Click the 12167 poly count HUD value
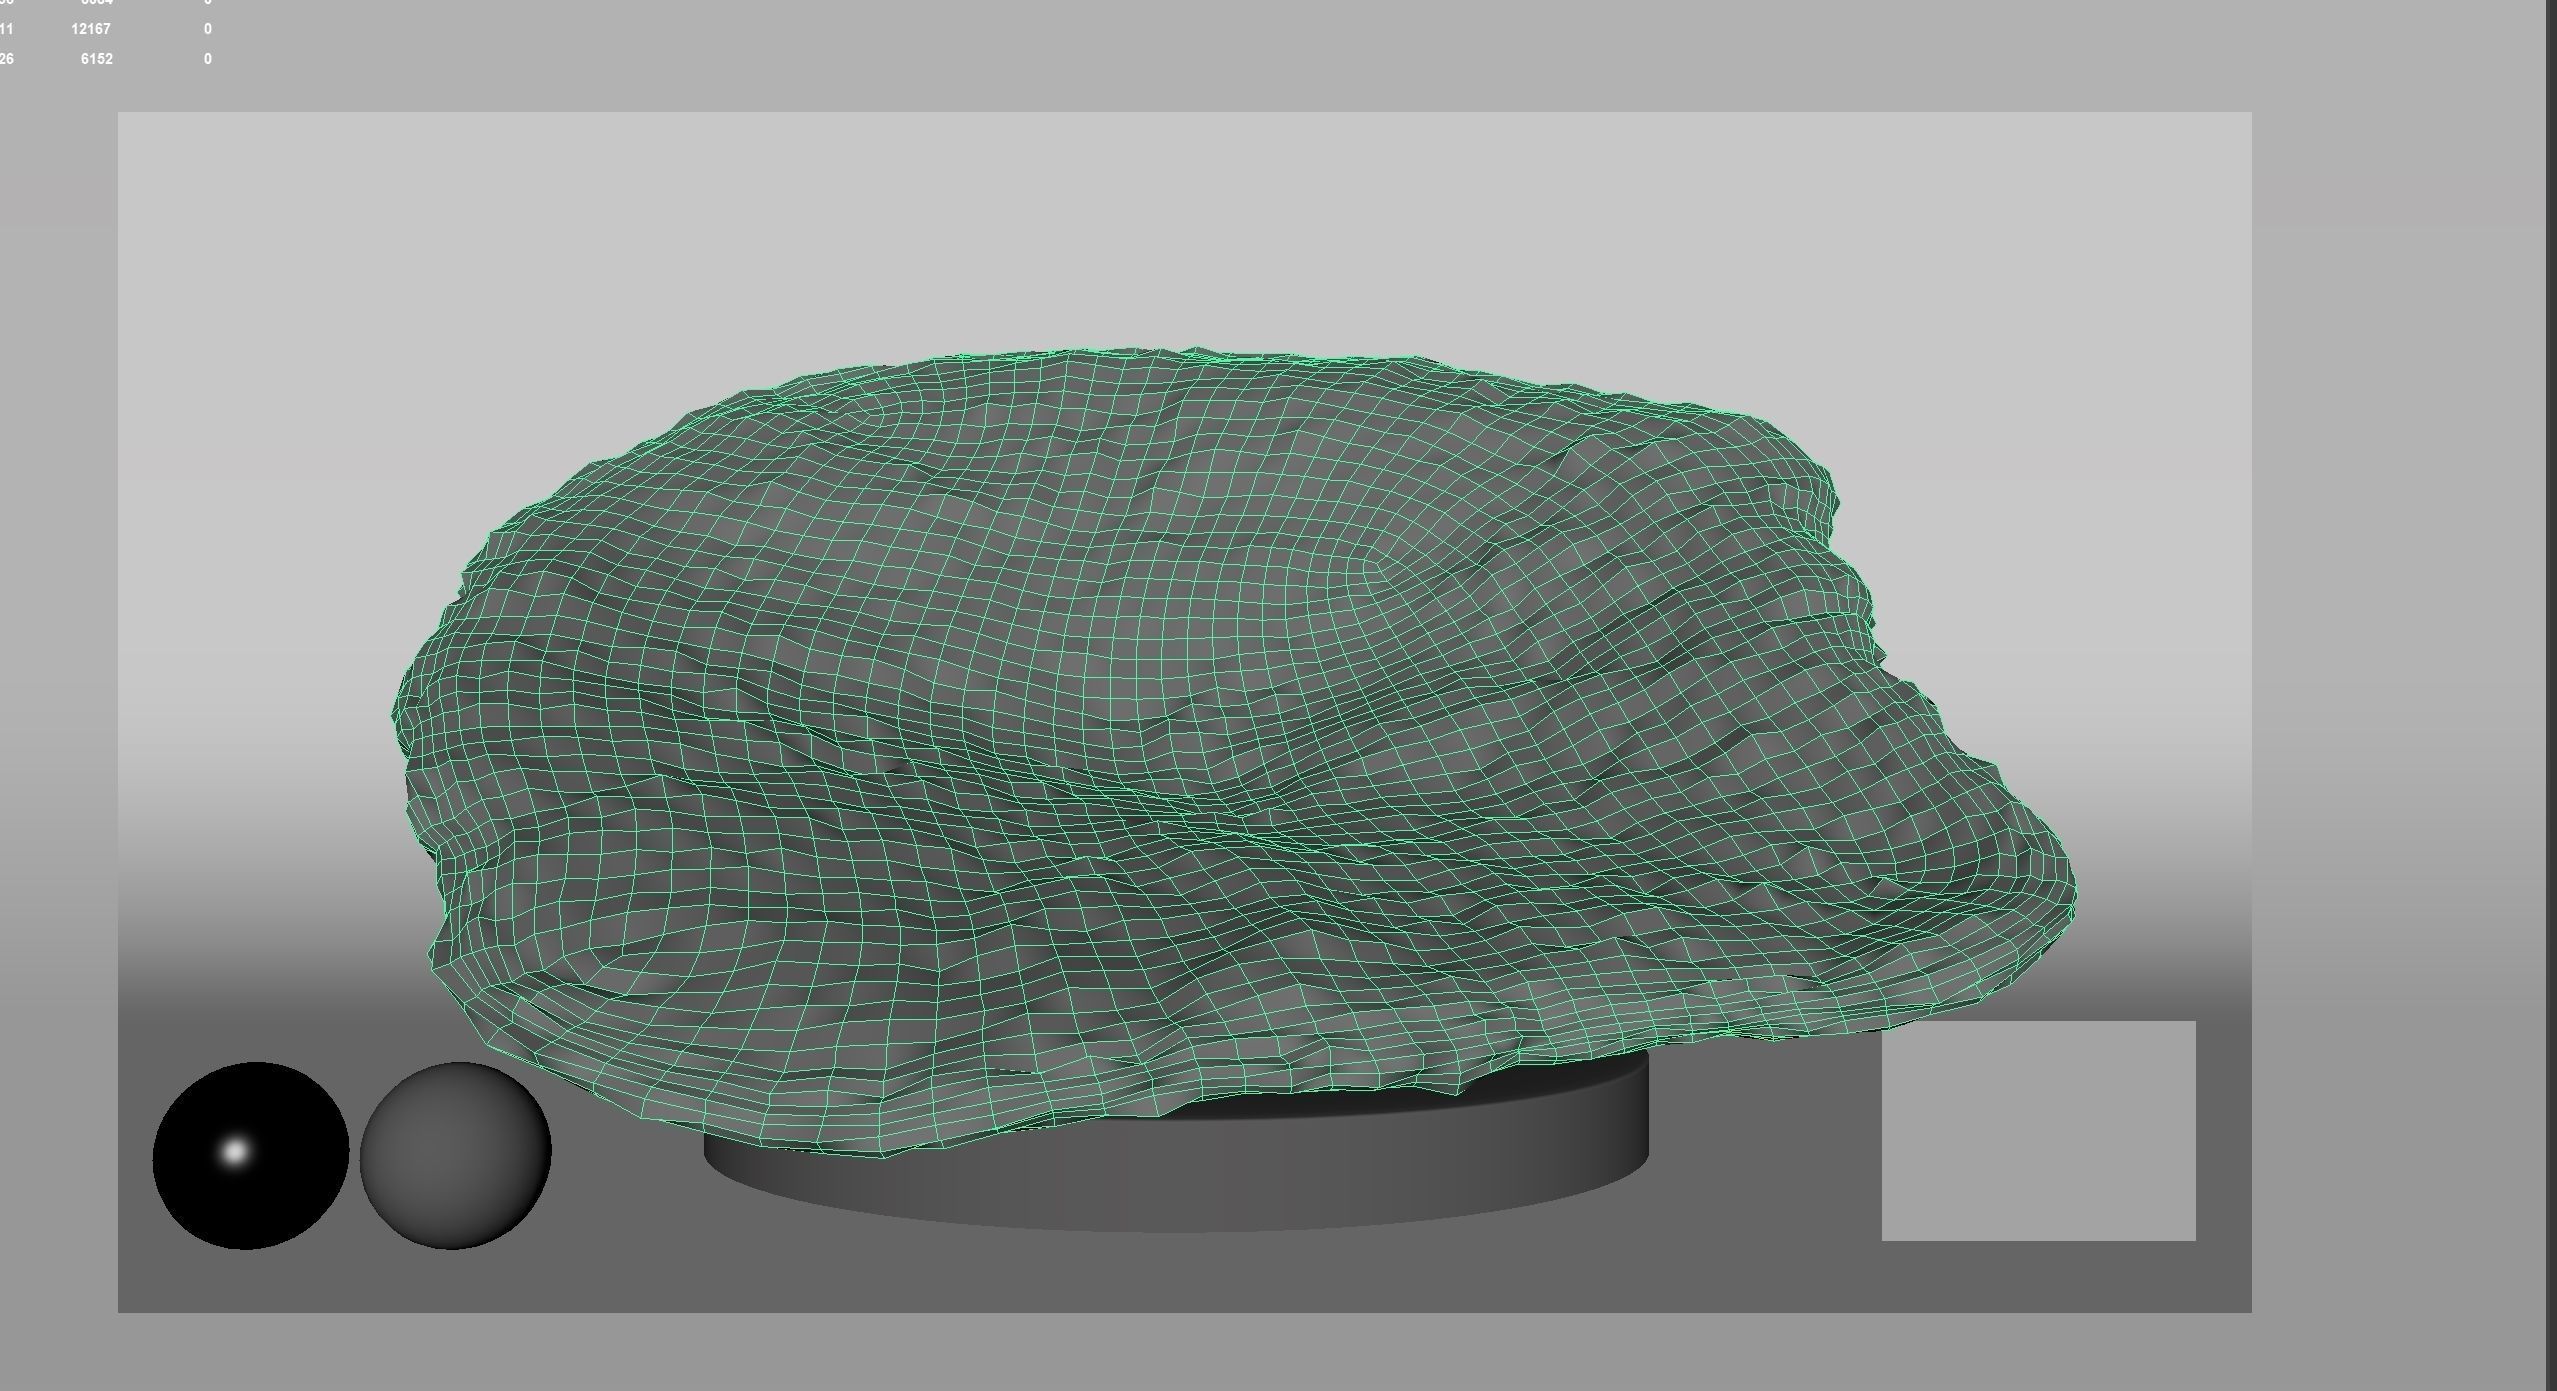2557x1391 pixels. click(91, 29)
